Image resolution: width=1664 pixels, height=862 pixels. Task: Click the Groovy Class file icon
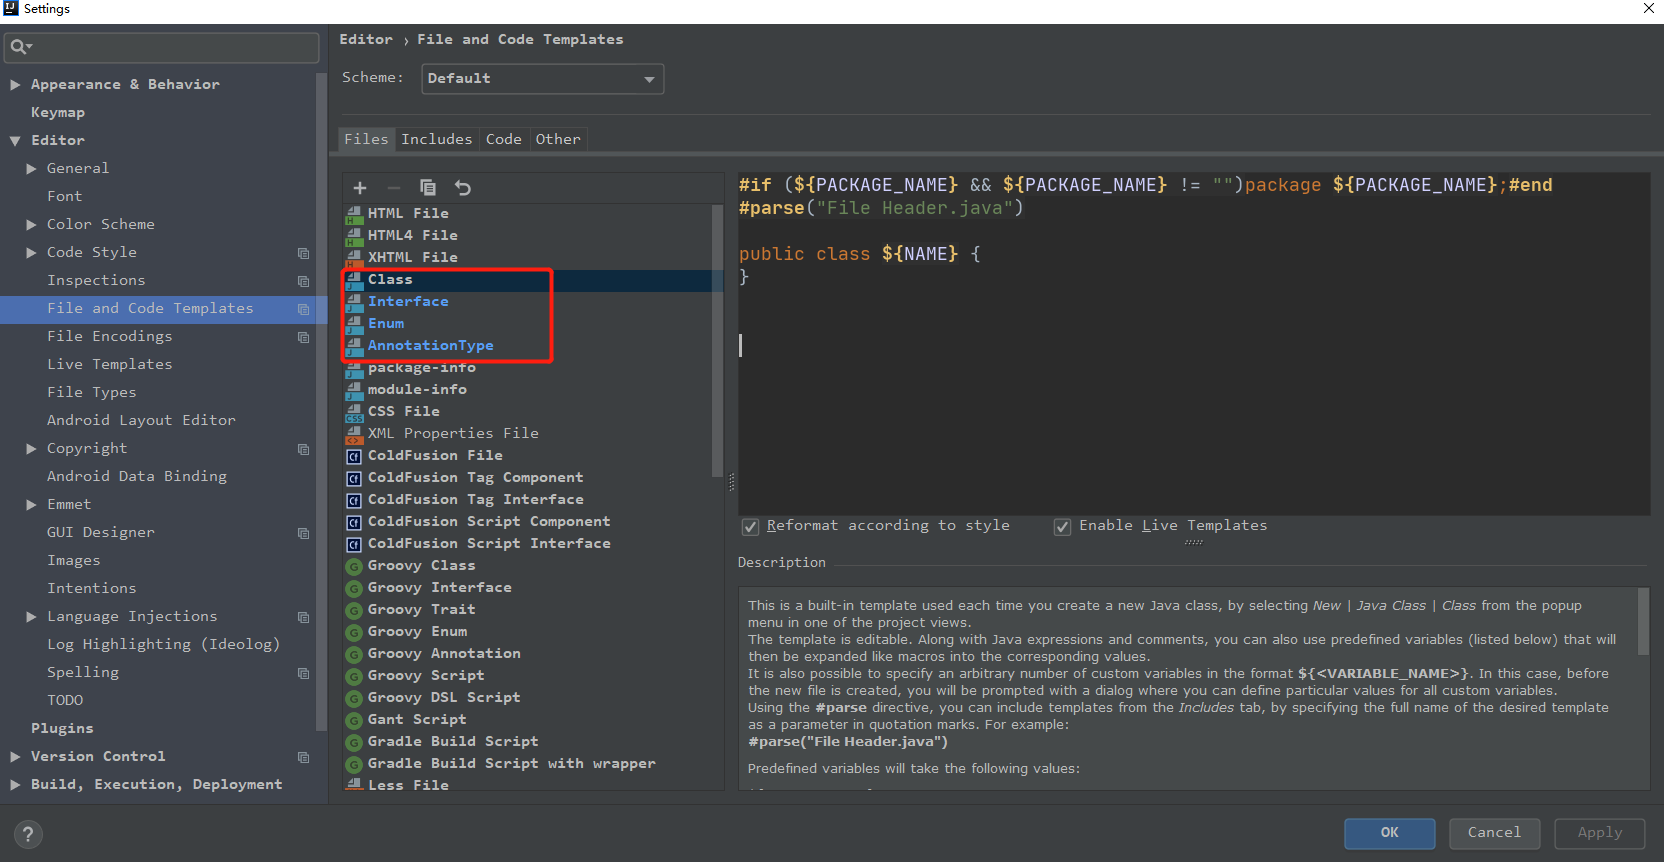click(x=354, y=566)
